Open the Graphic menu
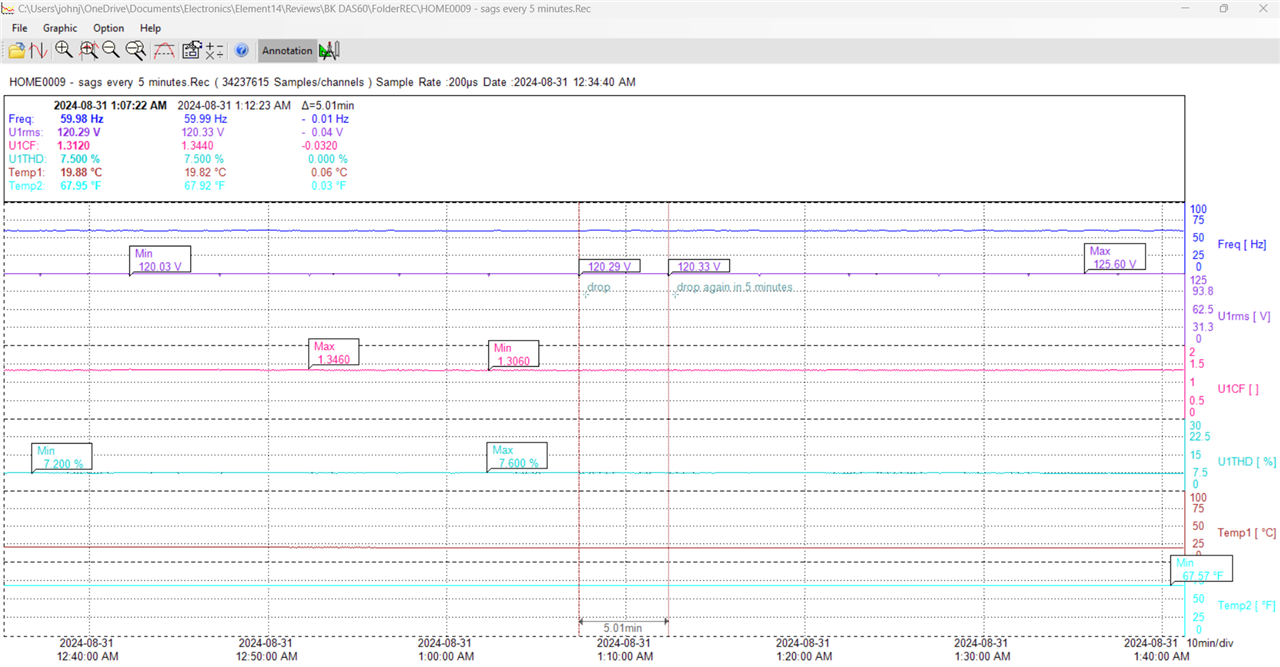 (x=60, y=28)
